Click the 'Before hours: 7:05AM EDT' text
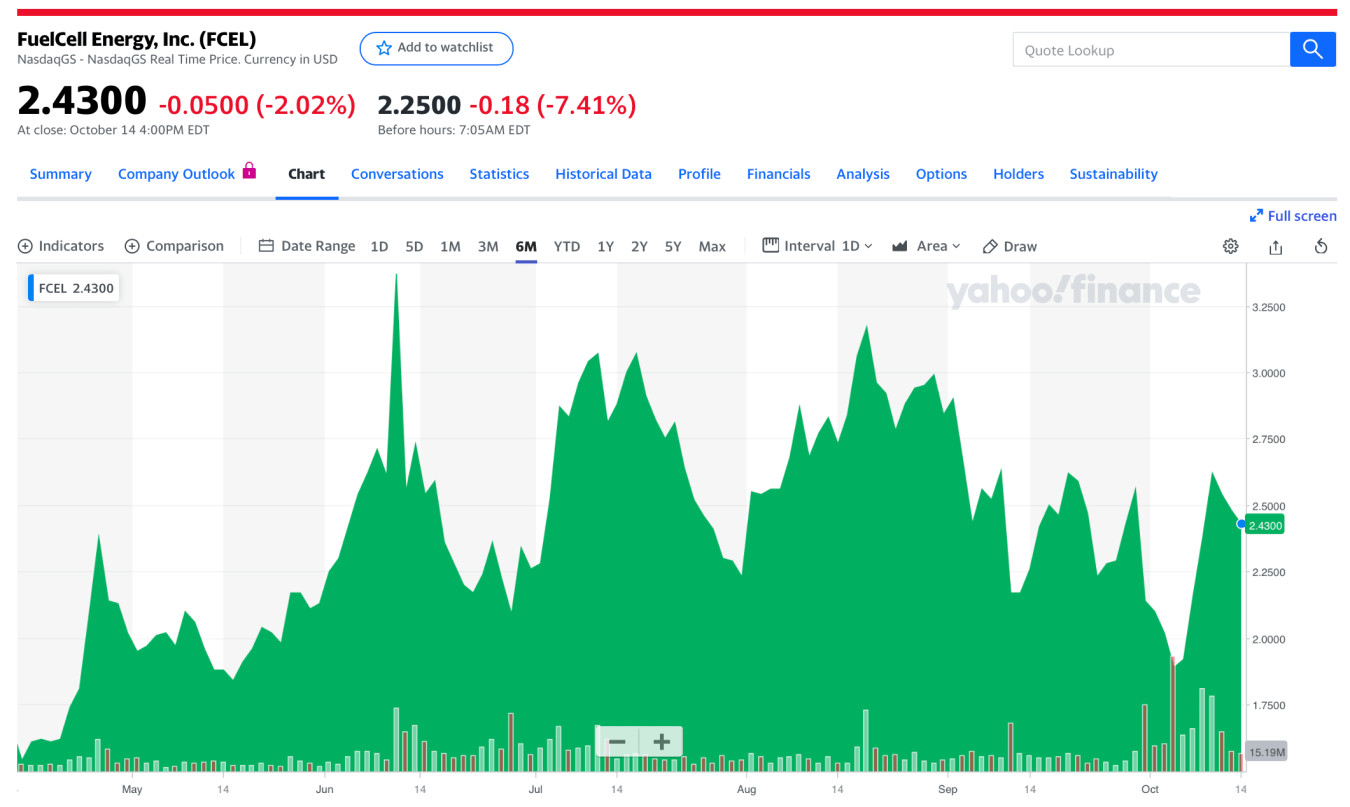The height and width of the screenshot is (807, 1350). point(454,130)
